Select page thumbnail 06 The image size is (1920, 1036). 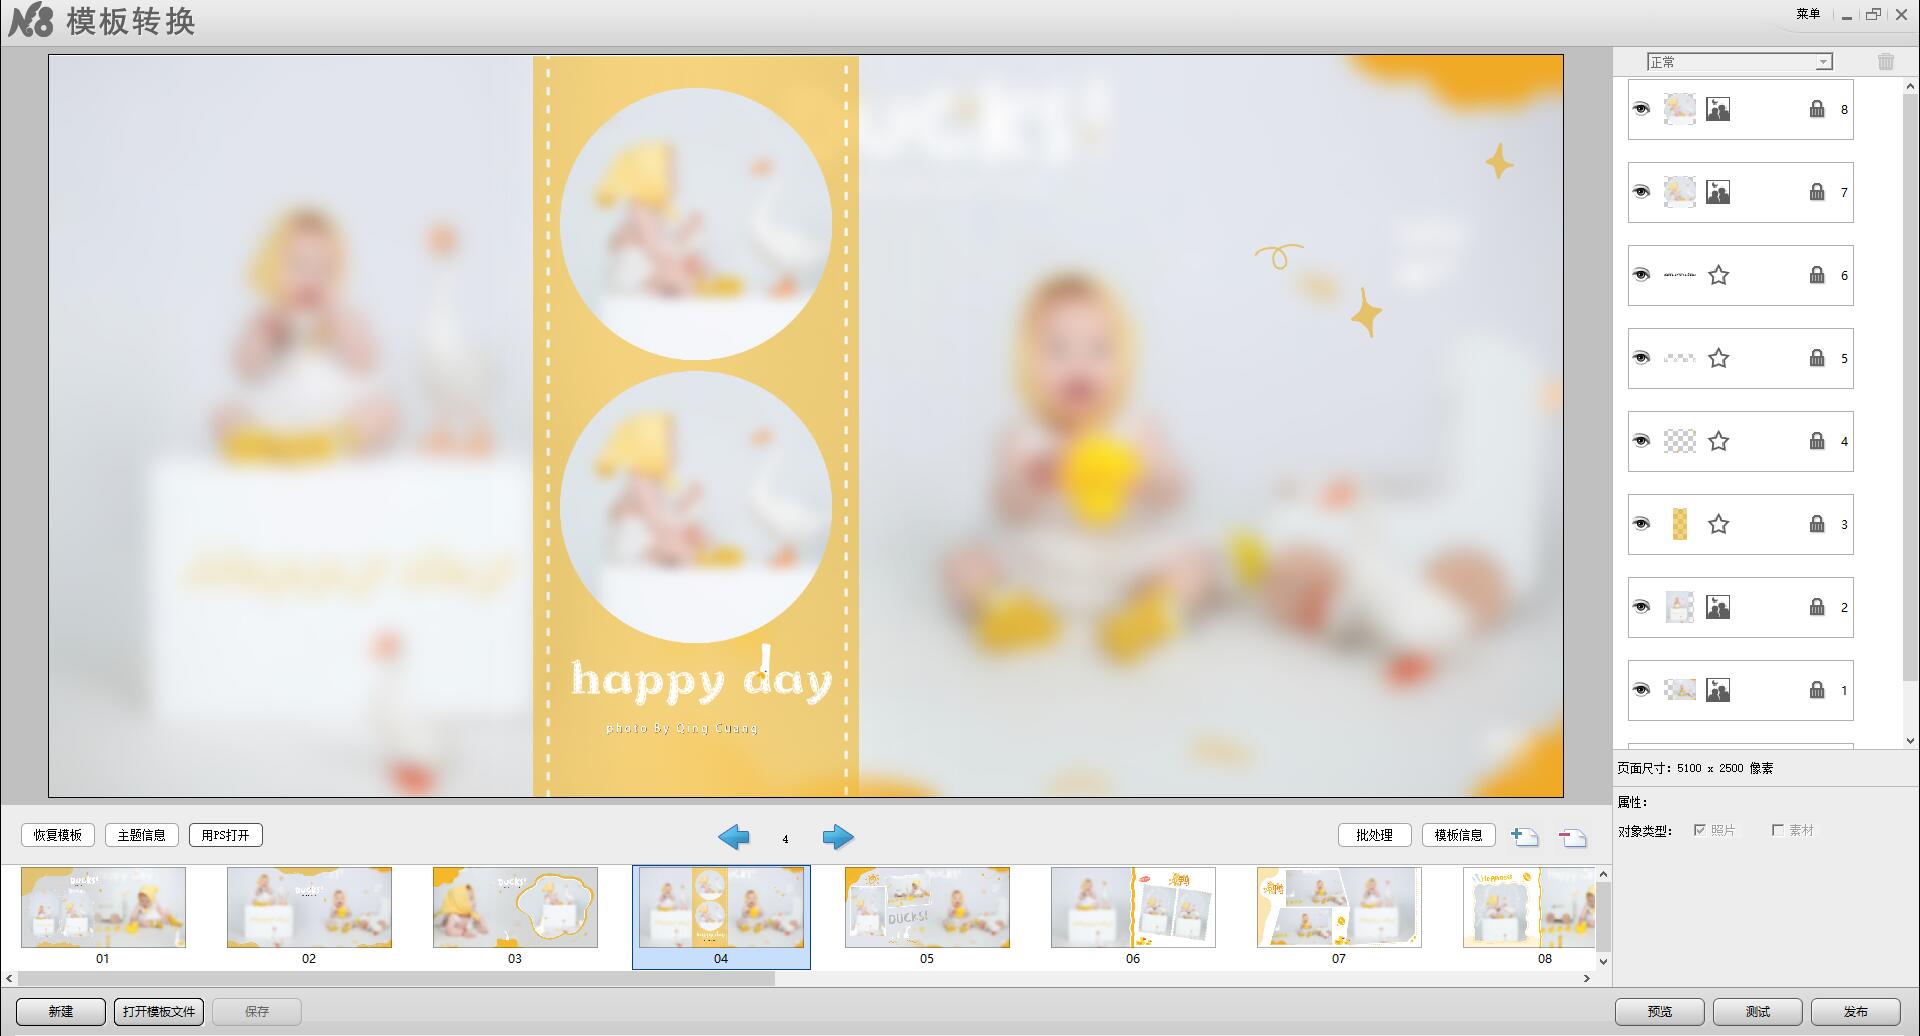point(1132,908)
